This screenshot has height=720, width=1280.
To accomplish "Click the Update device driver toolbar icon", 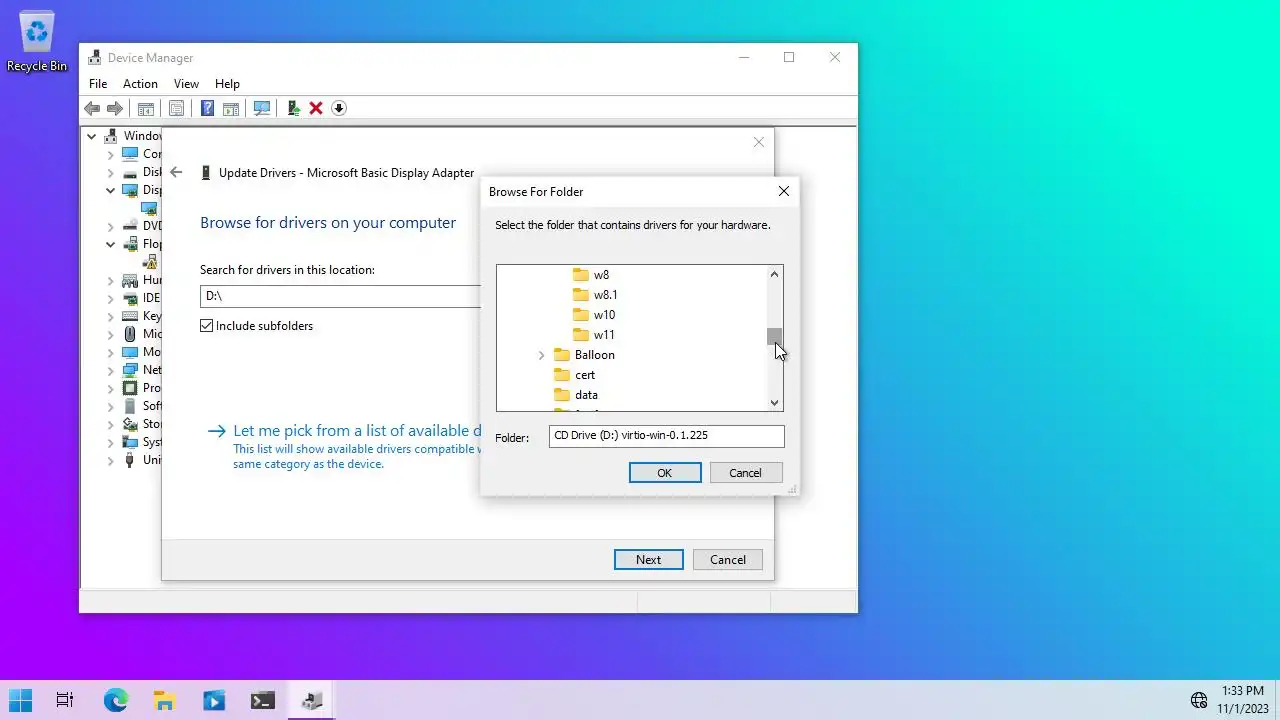I will tap(293, 108).
